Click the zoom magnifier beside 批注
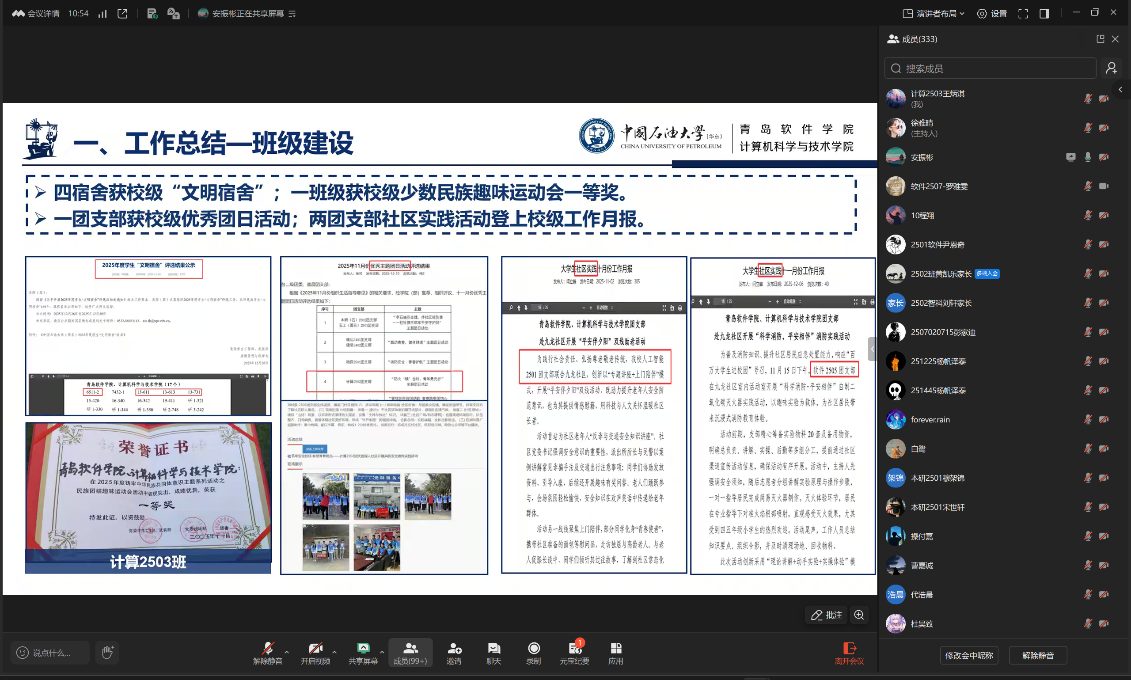The image size is (1131, 680). click(859, 615)
